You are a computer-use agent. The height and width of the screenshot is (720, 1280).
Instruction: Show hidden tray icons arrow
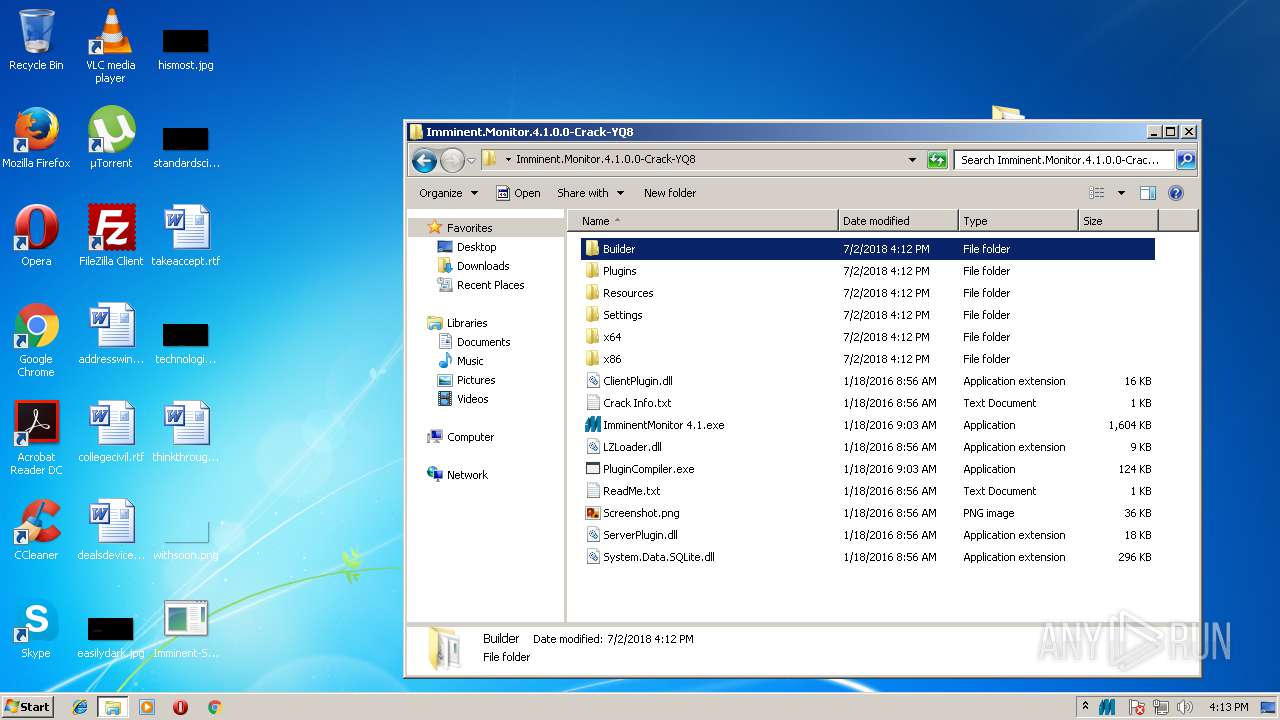1085,707
